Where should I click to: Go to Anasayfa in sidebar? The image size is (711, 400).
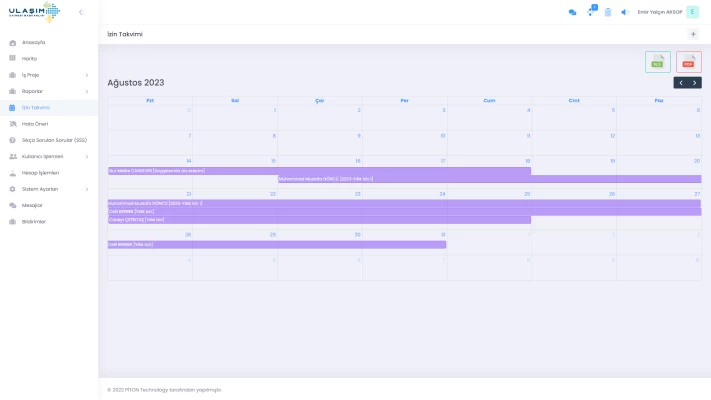(34, 43)
